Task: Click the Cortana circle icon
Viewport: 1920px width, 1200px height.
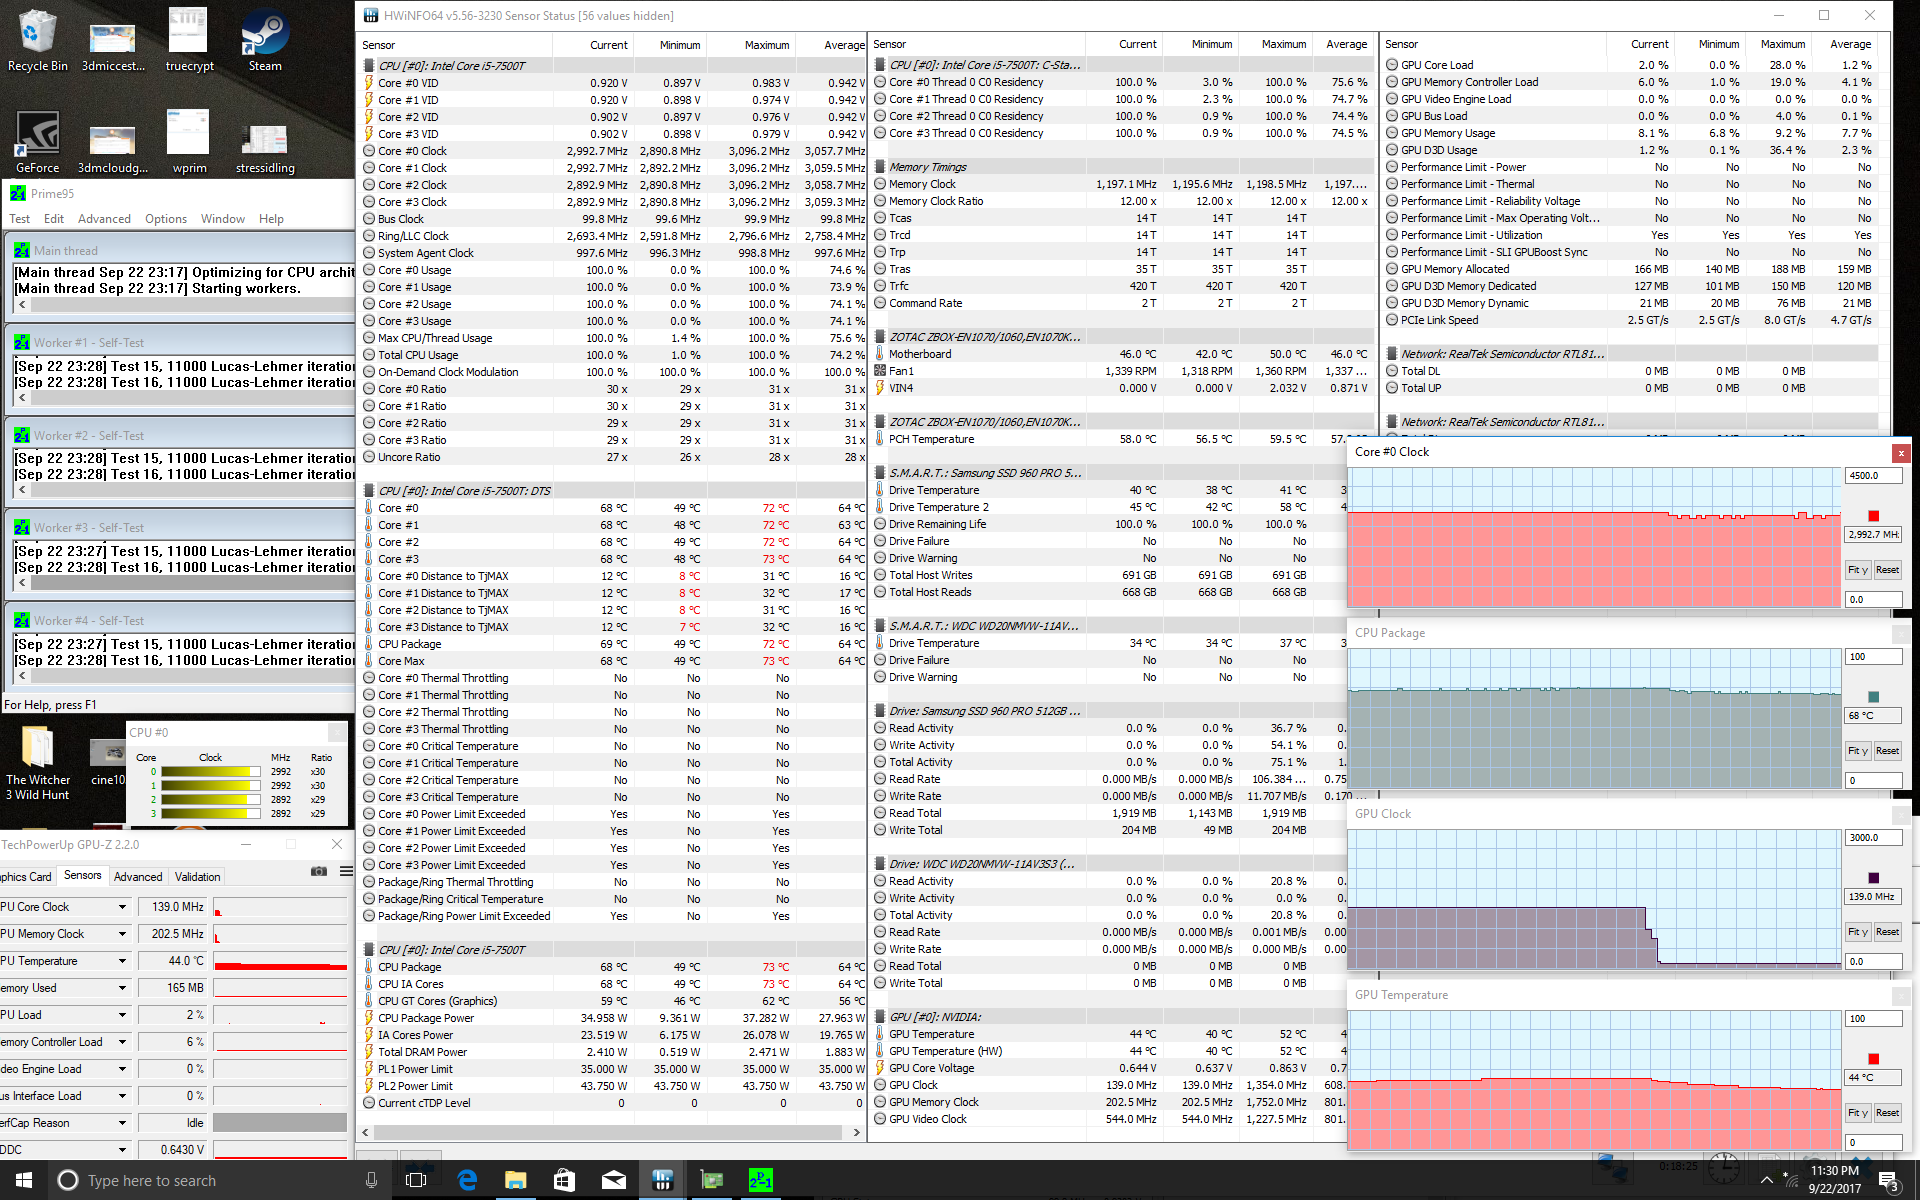Action: (68, 1180)
